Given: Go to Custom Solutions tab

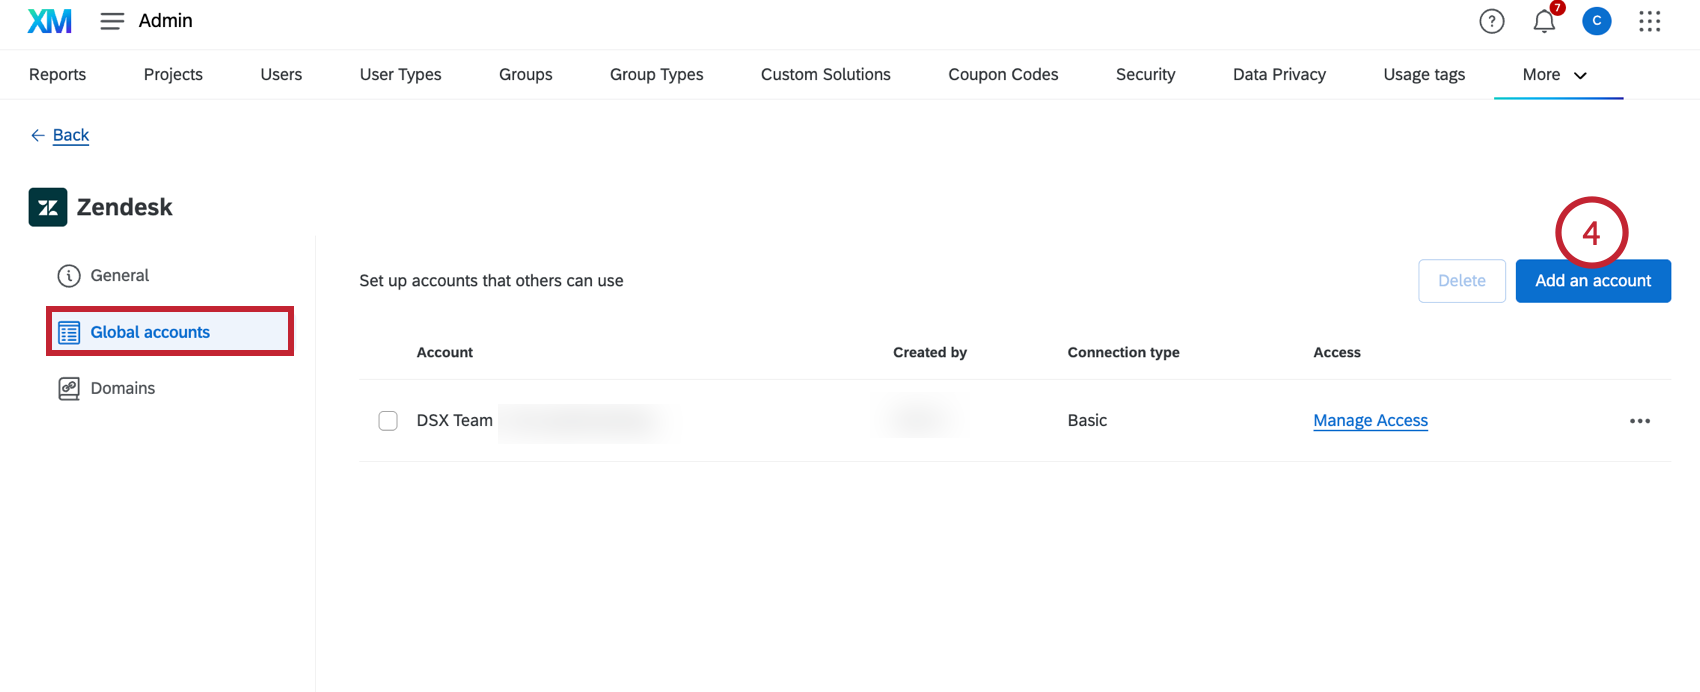Looking at the screenshot, I should tap(825, 75).
